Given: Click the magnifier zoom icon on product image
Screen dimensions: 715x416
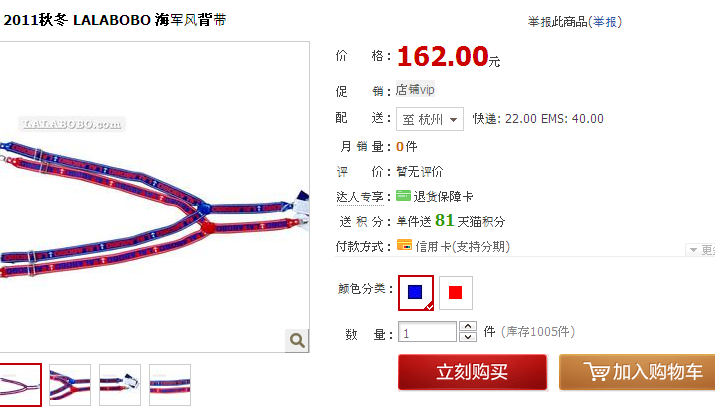Looking at the screenshot, I should pyautogui.click(x=297, y=340).
